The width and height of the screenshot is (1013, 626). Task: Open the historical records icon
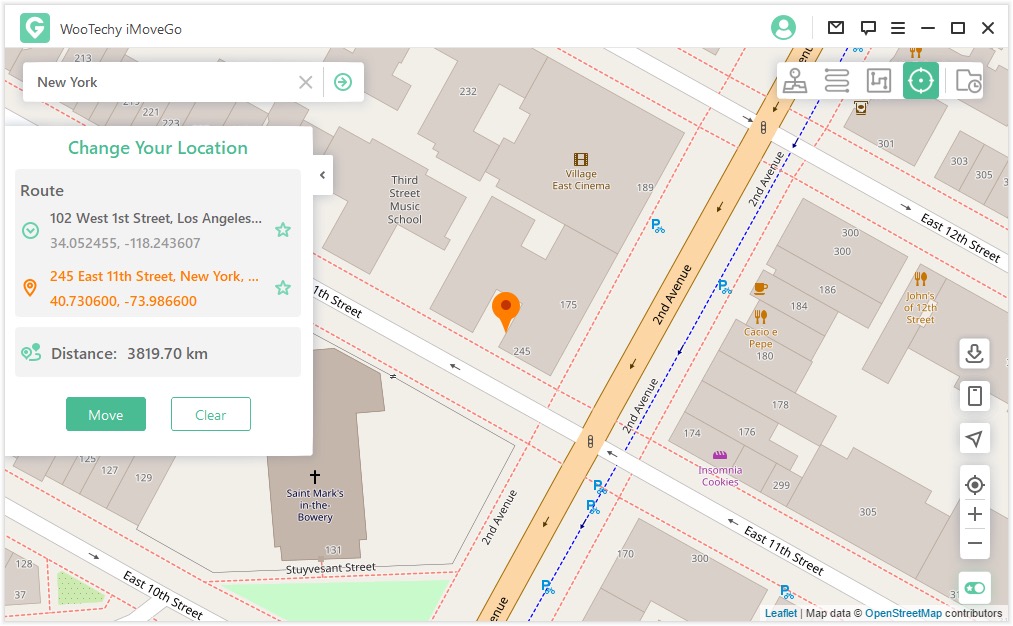pyautogui.click(x=968, y=81)
